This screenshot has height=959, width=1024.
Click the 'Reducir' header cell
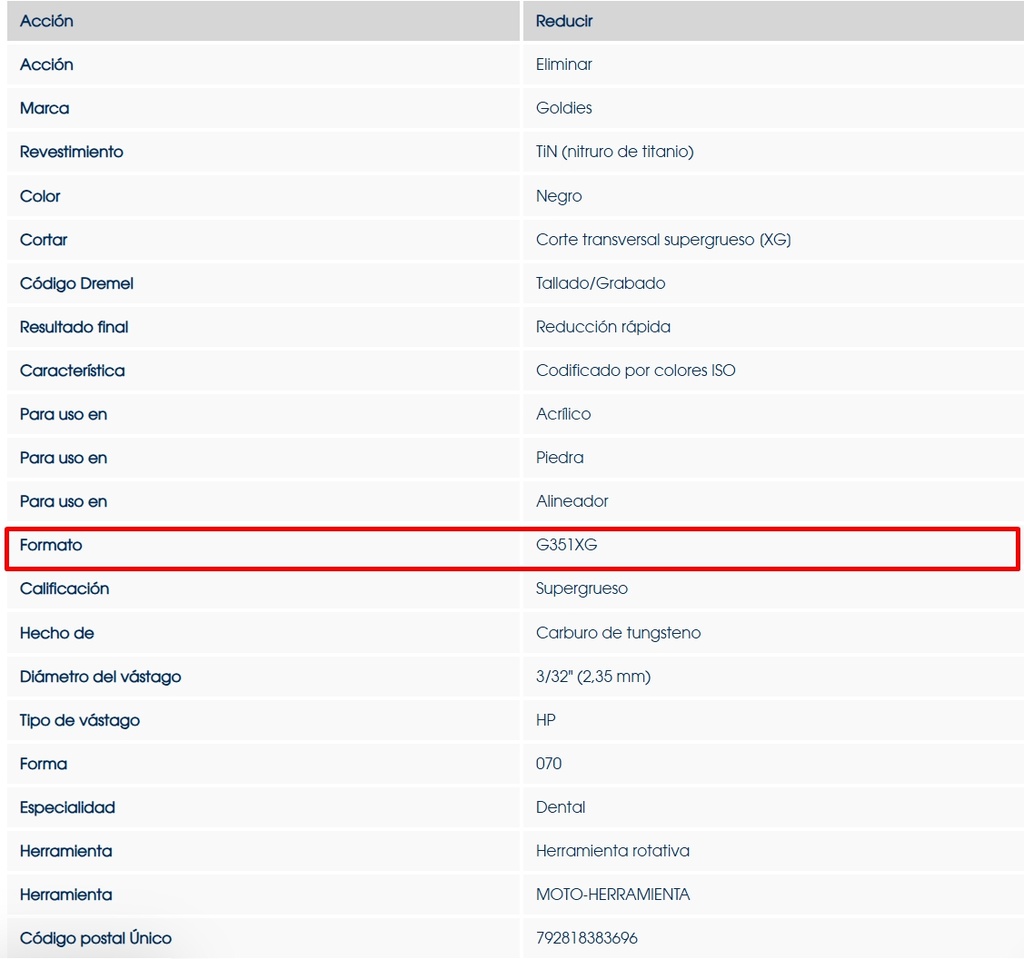565,21
